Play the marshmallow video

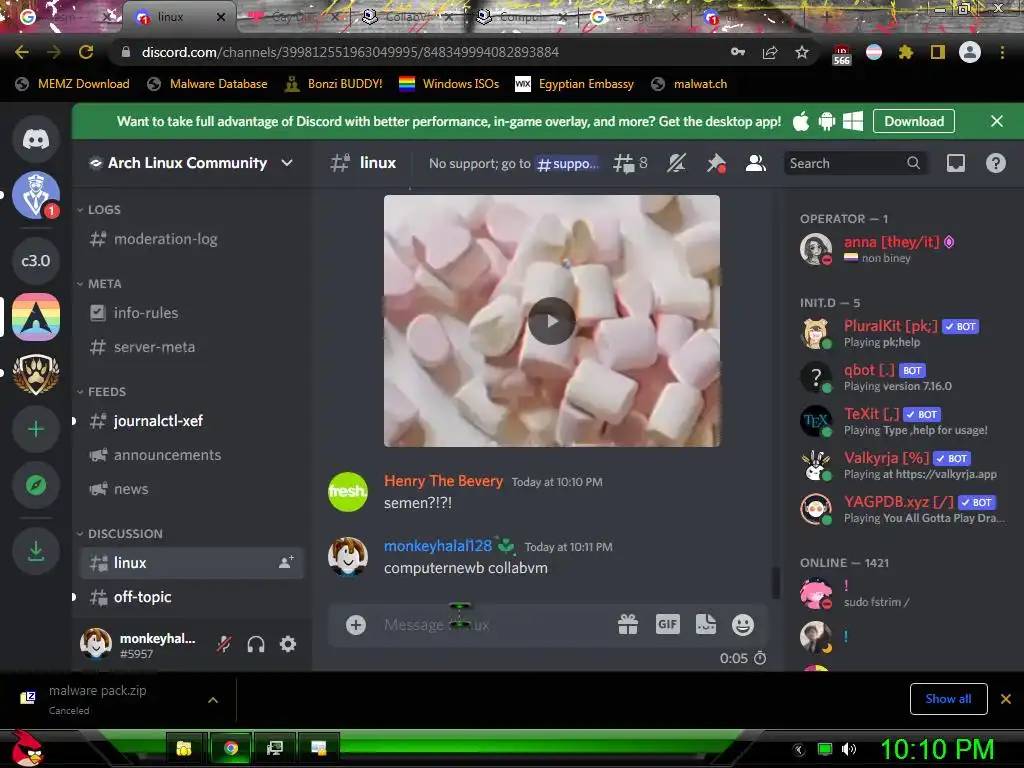552,321
